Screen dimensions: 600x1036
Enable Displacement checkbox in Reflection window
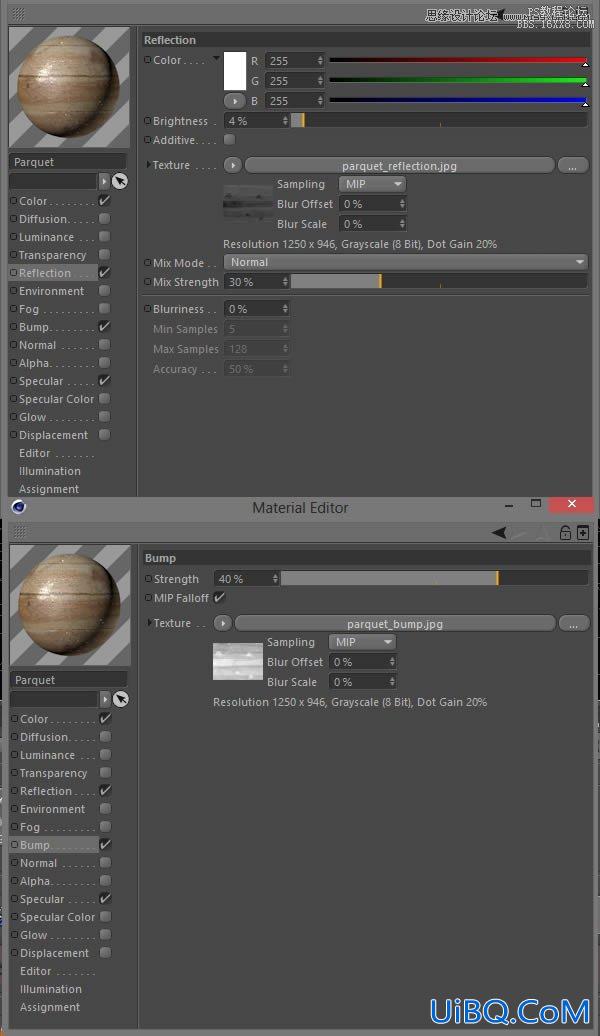(x=104, y=435)
